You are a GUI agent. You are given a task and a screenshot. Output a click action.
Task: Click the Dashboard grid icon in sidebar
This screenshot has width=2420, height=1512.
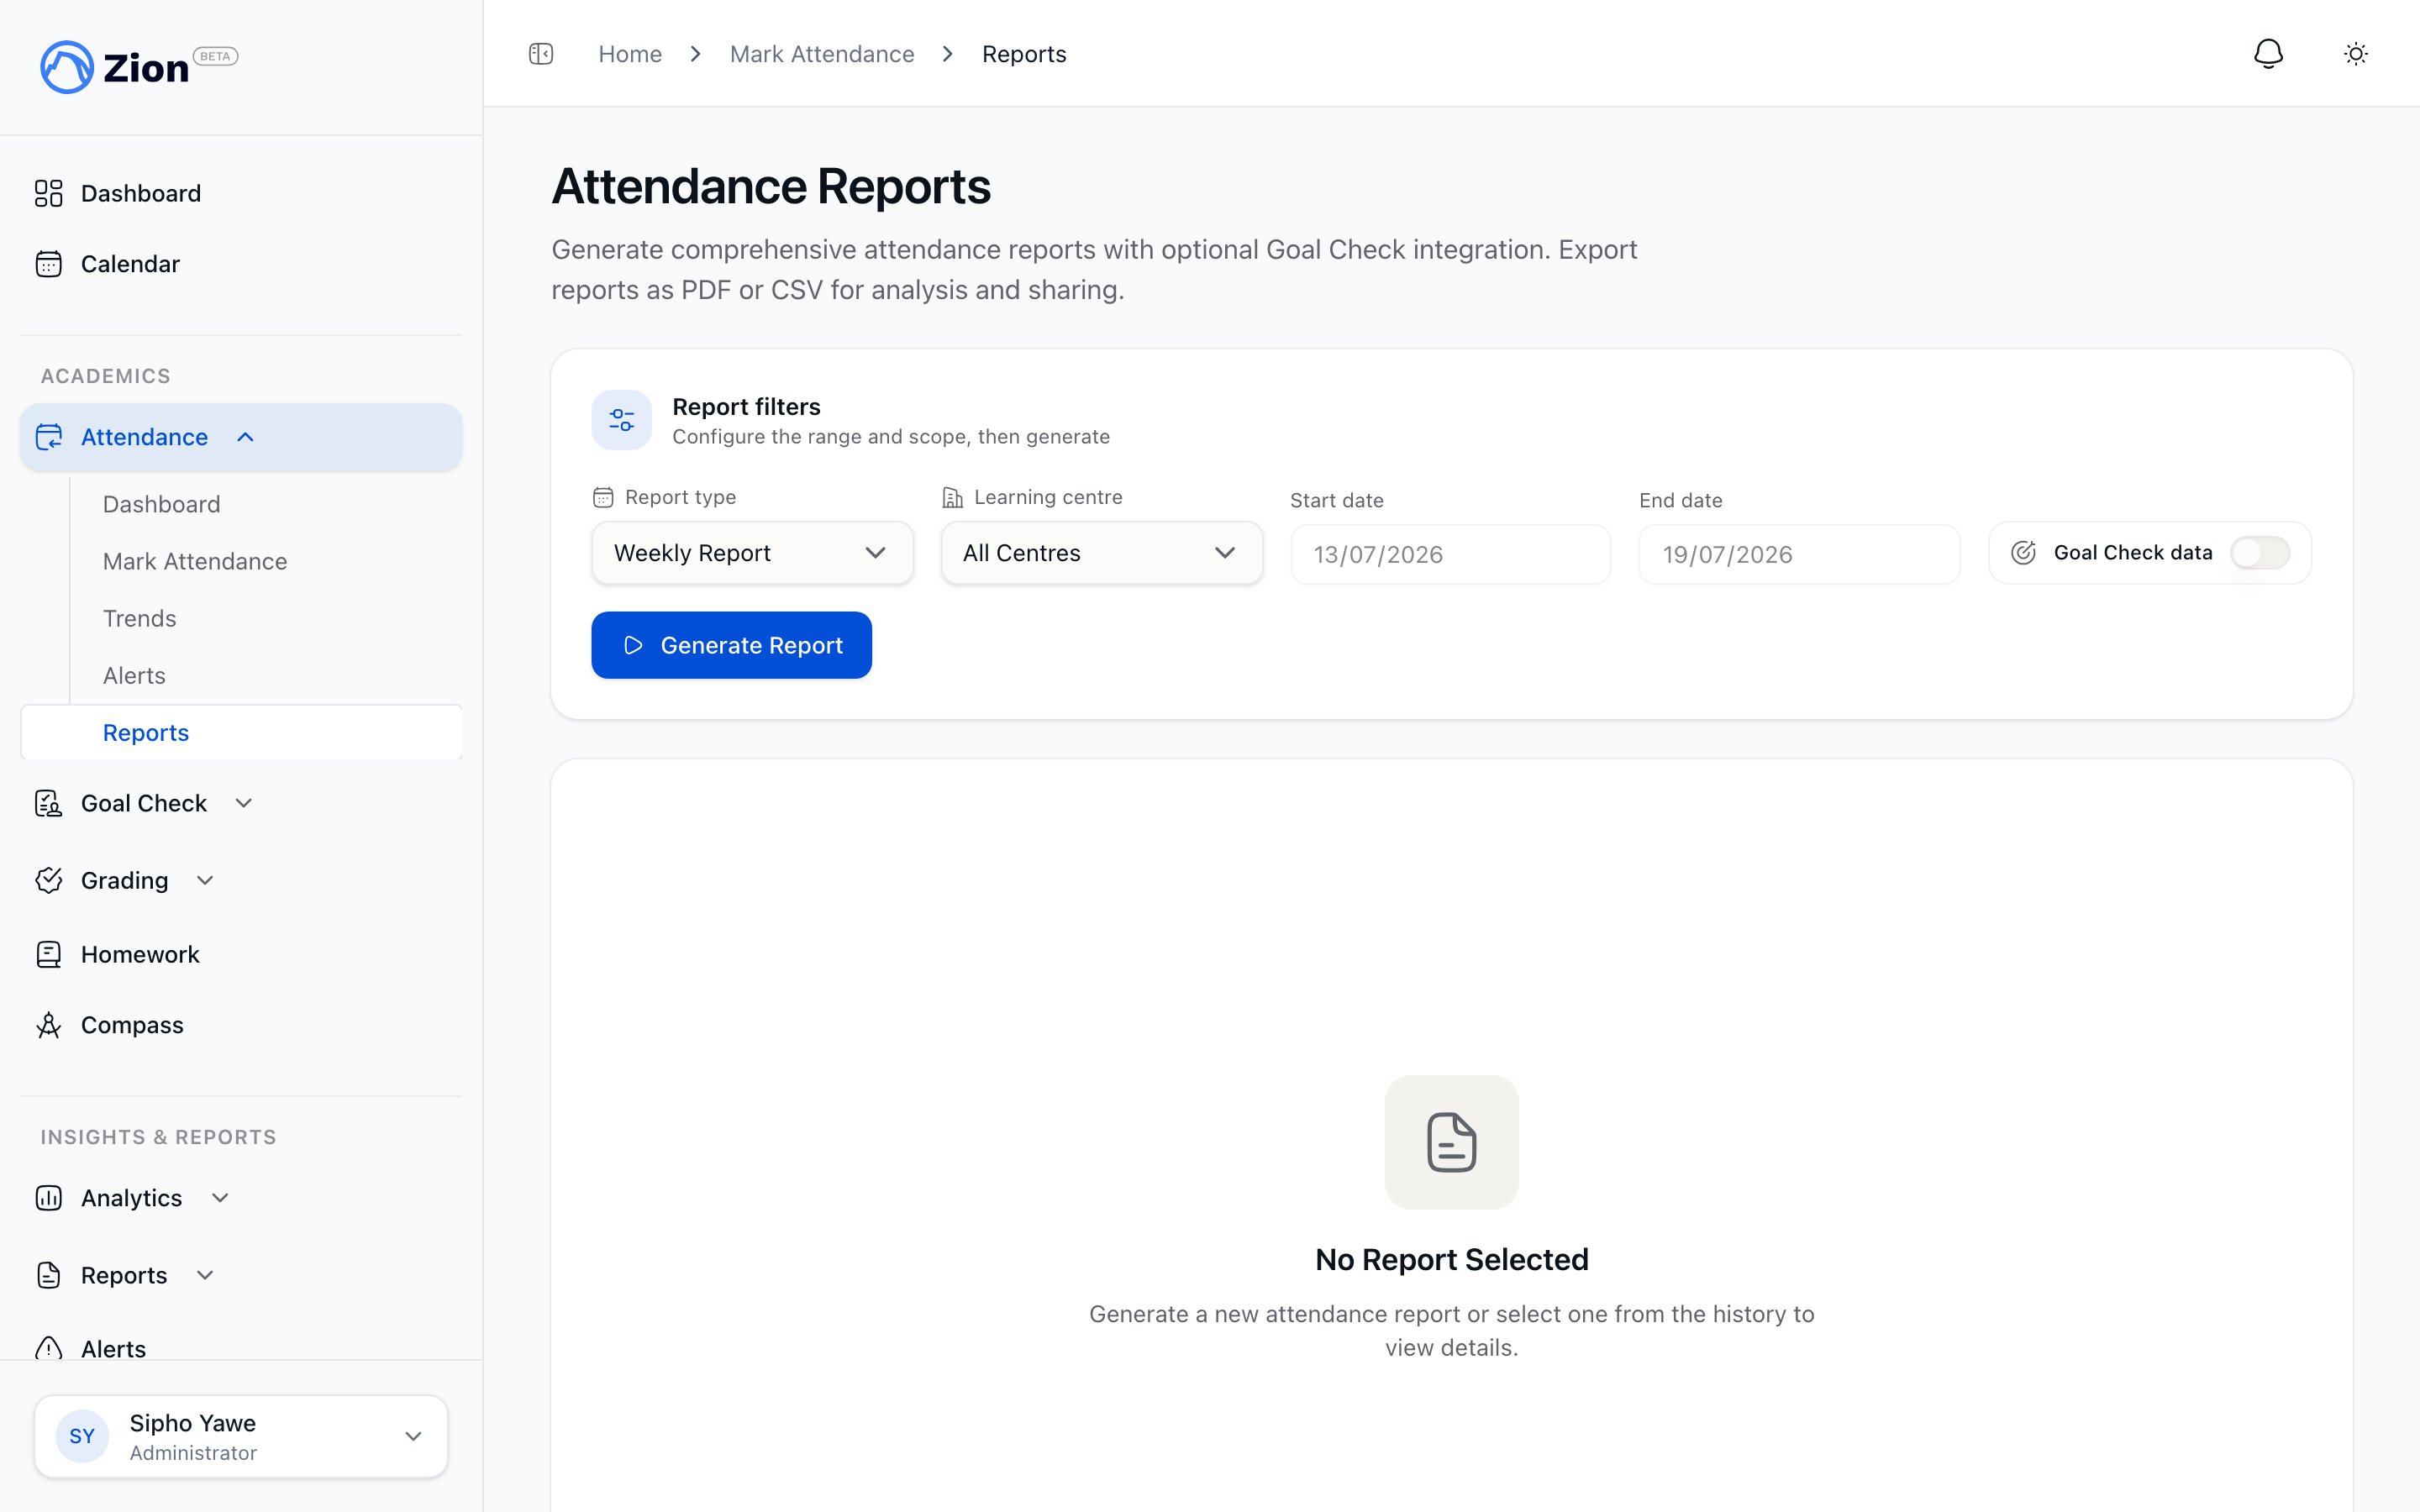click(x=49, y=193)
